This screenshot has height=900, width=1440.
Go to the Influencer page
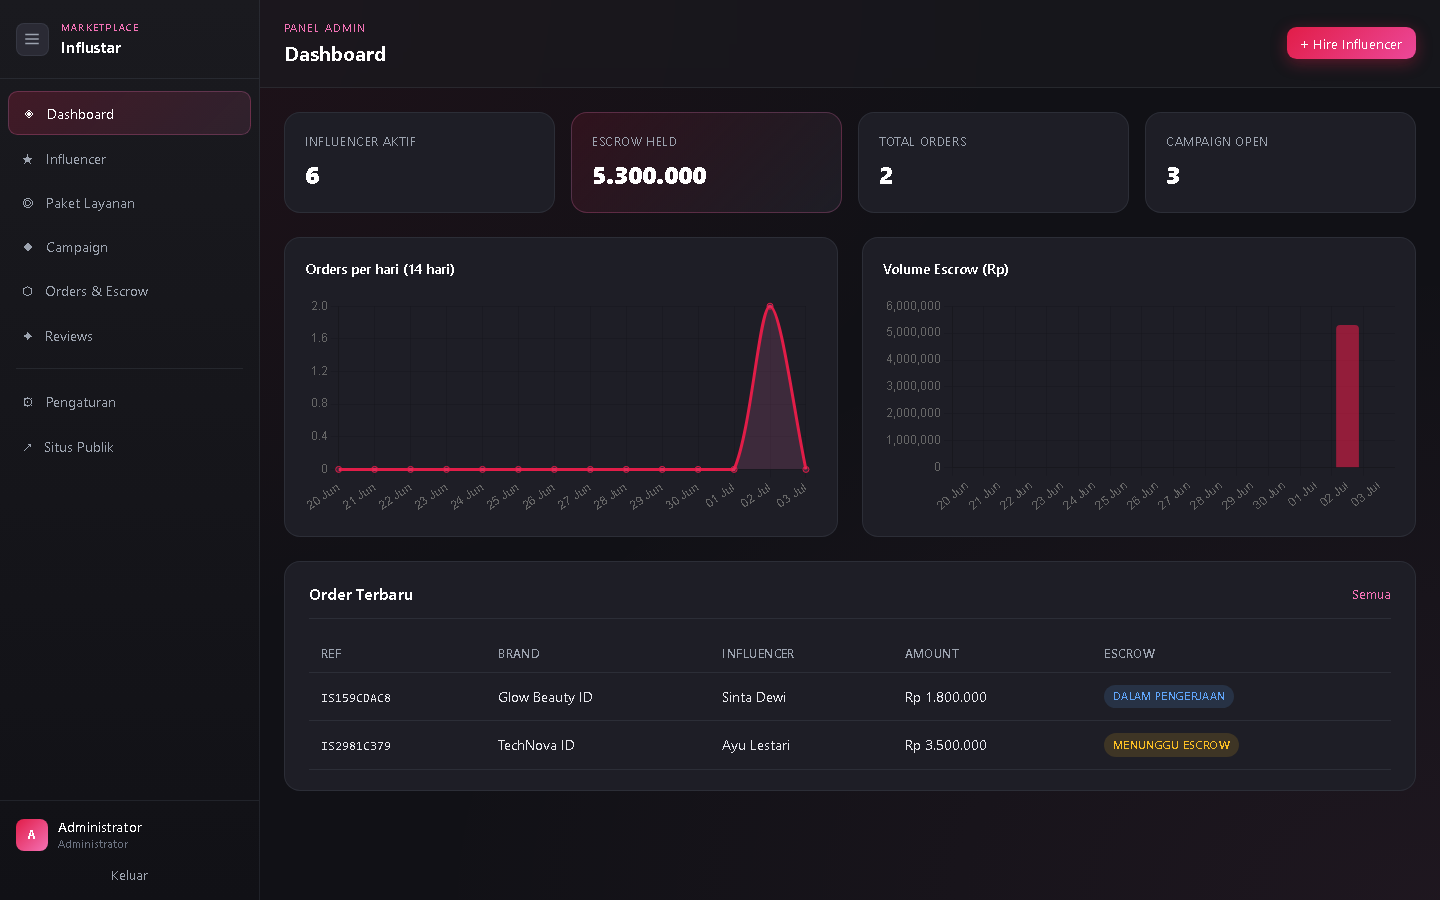pyautogui.click(x=129, y=159)
